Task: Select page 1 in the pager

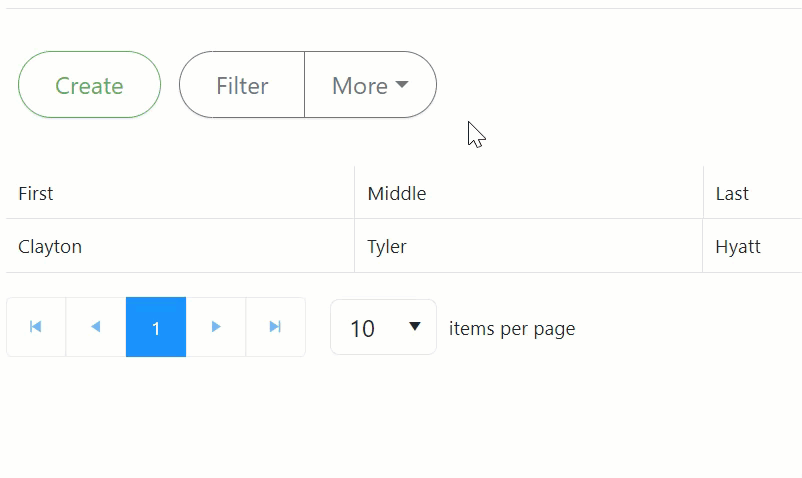Action: tap(156, 327)
